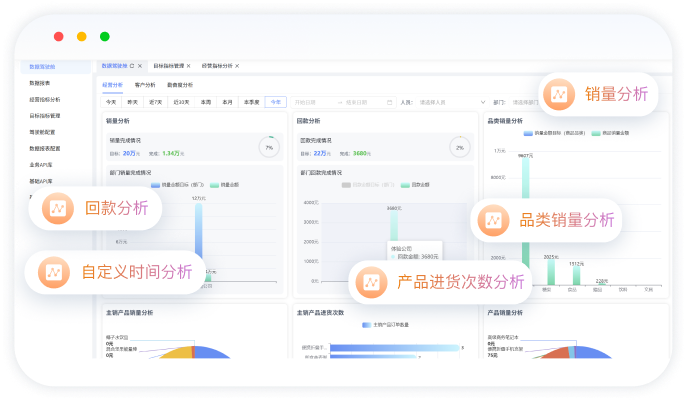This screenshot has height=401, width=687.
Task: Switch to the 客户分析 tab
Action: pyautogui.click(x=144, y=85)
